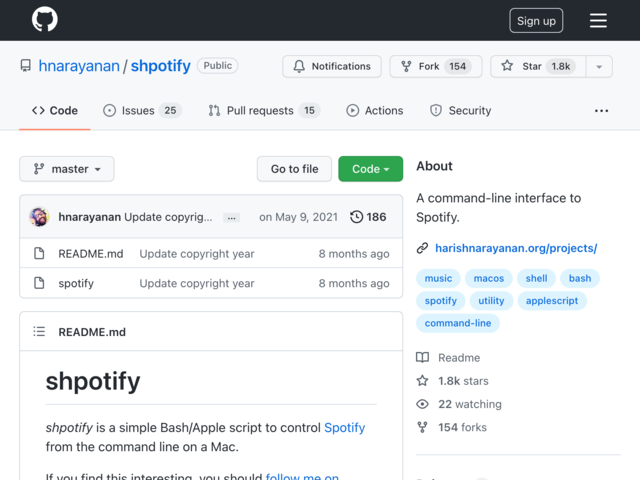Select the bash topic tag

point(580,278)
